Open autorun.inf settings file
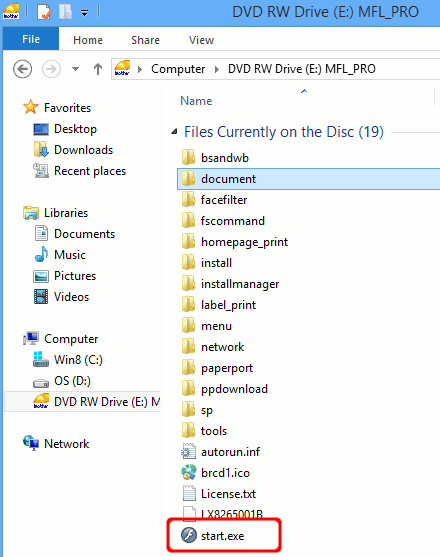Viewport: 440px width, 557px height. [220, 452]
